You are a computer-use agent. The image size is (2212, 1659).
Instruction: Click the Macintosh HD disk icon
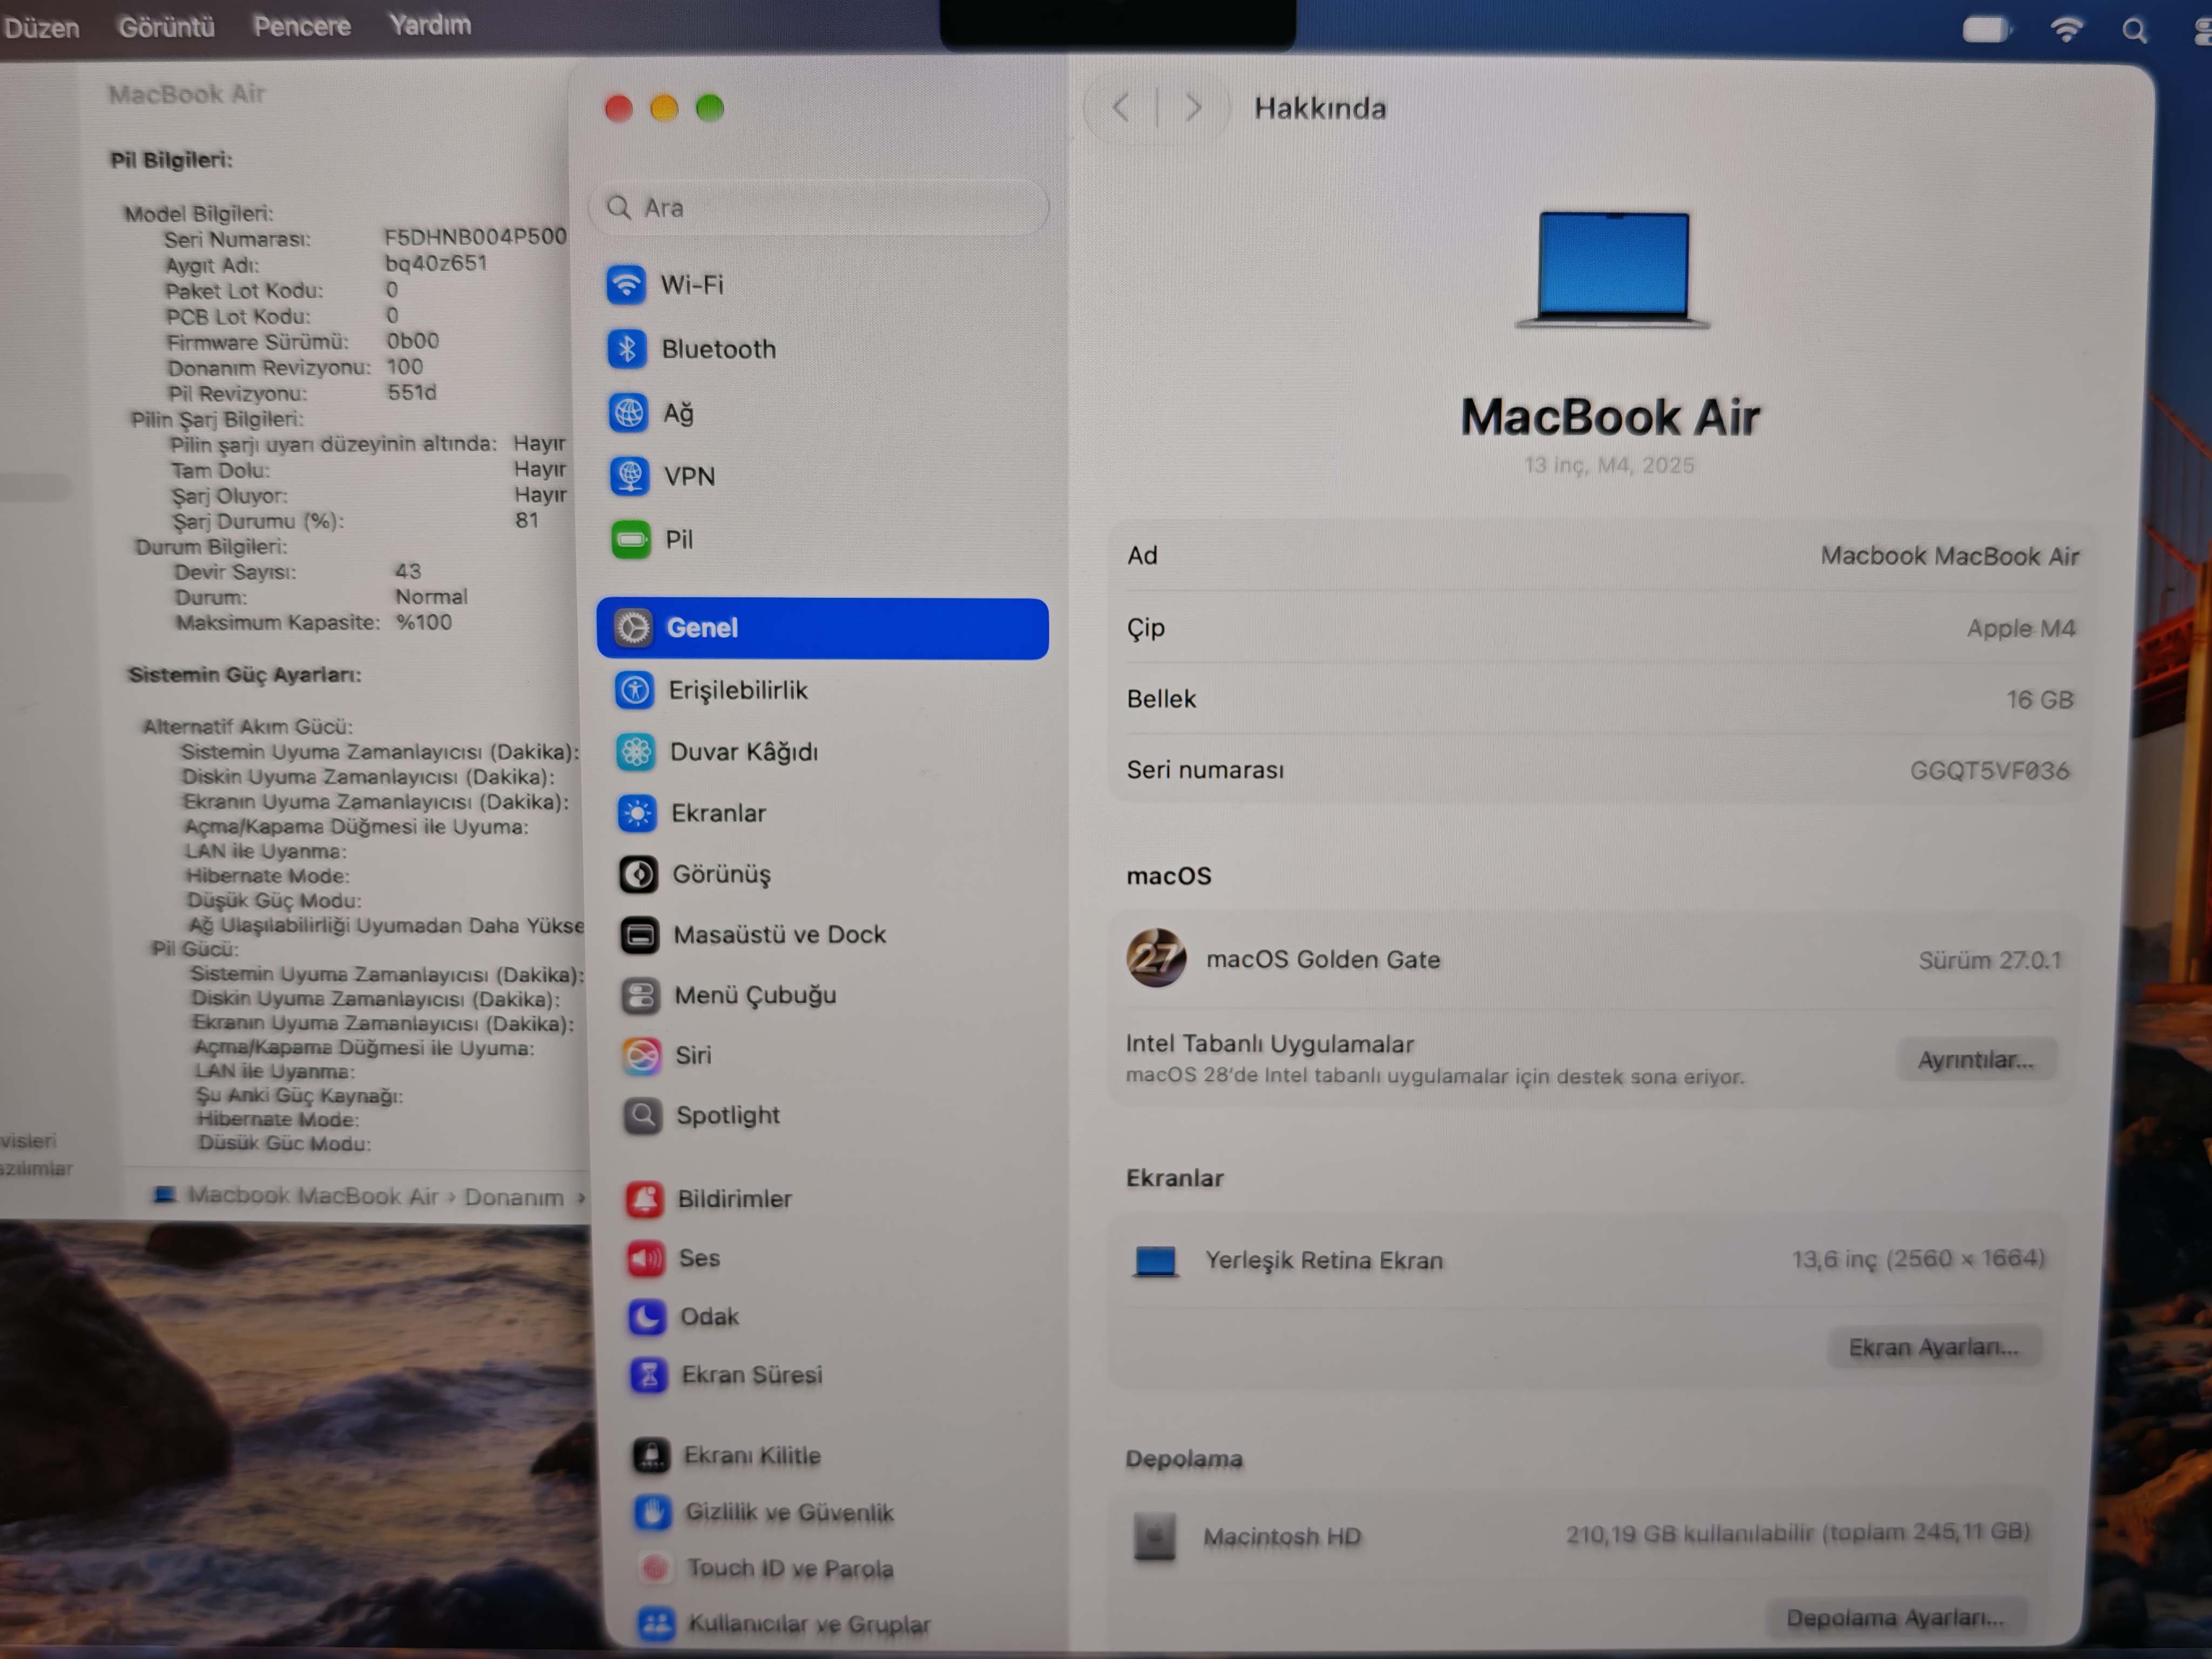point(1154,1536)
